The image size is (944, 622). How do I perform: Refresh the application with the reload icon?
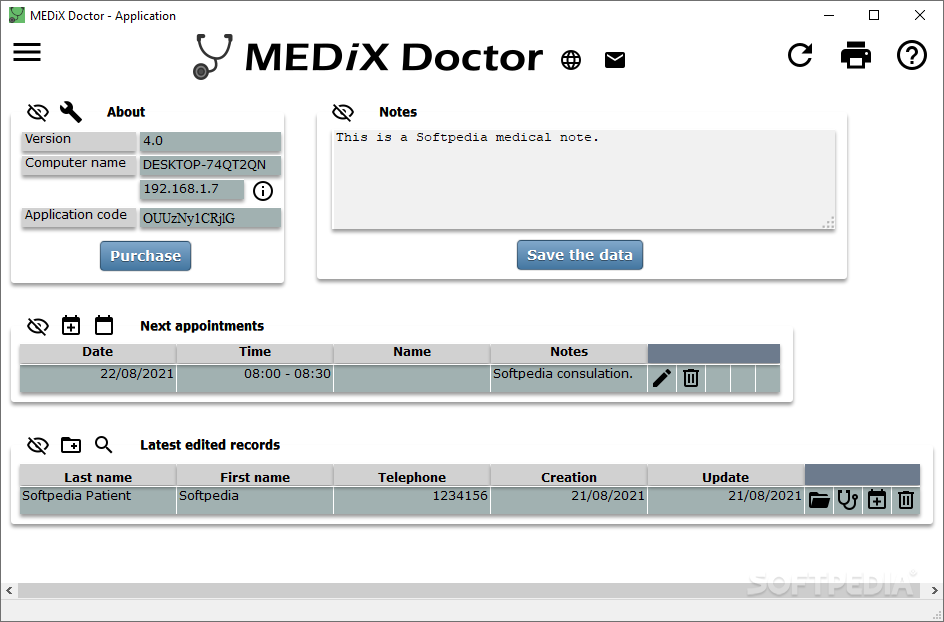800,55
